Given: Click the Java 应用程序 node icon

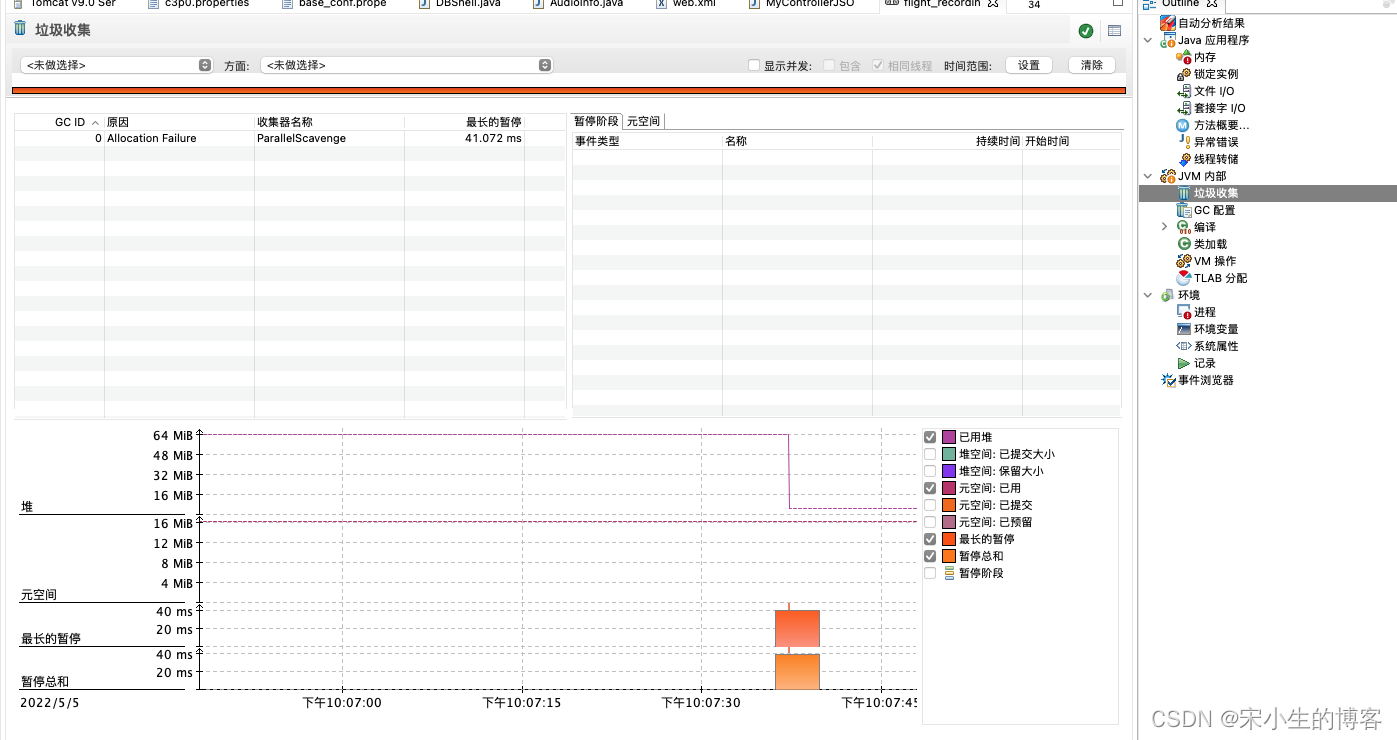Looking at the screenshot, I should pyautogui.click(x=1168, y=40).
